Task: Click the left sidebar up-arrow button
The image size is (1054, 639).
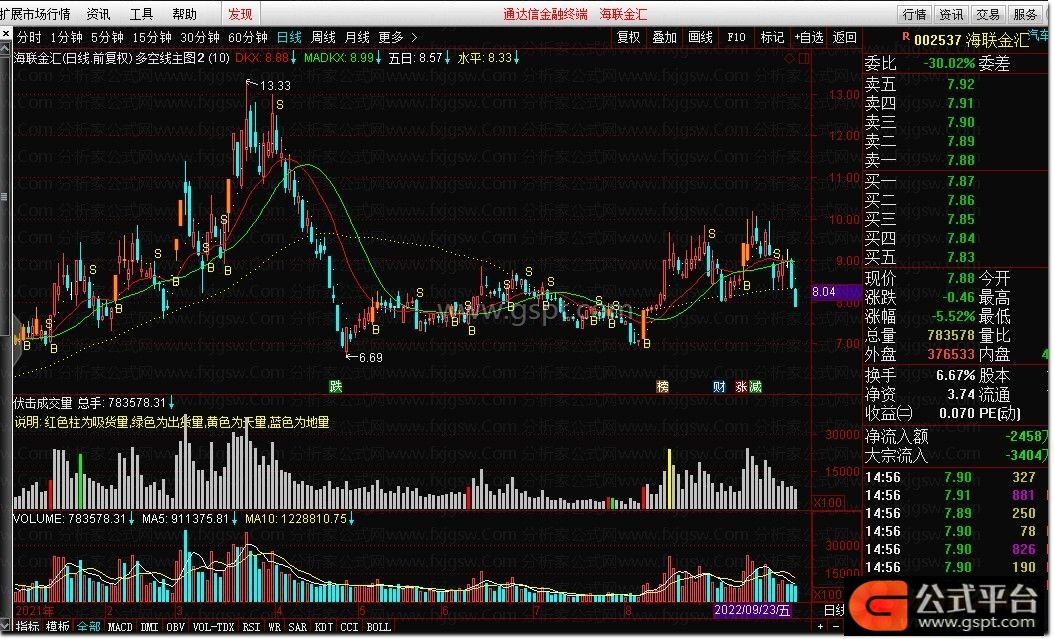Action: (5, 48)
